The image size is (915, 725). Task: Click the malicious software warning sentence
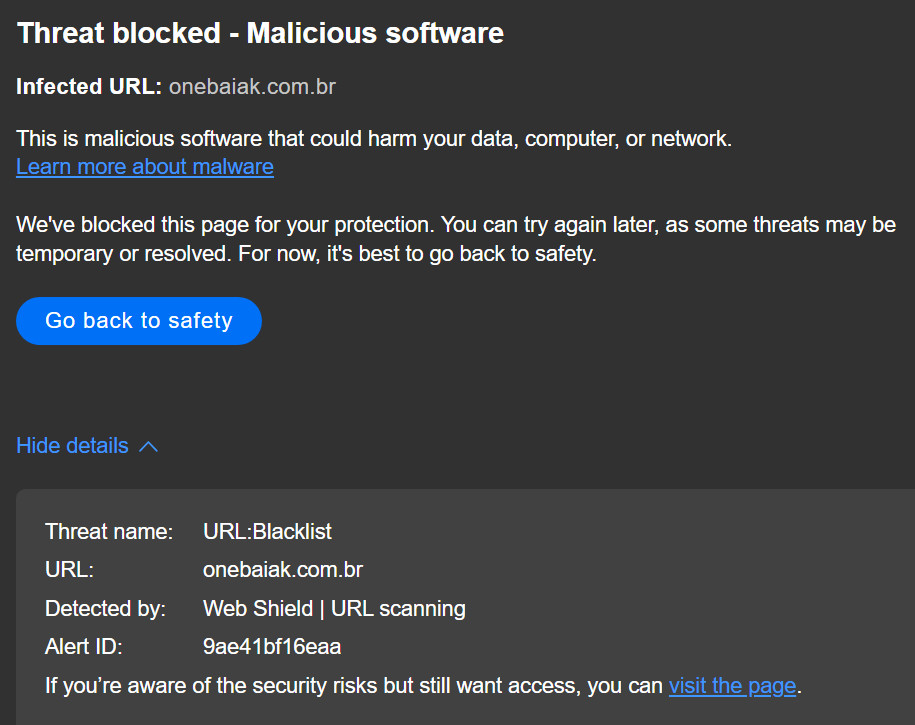(x=374, y=139)
